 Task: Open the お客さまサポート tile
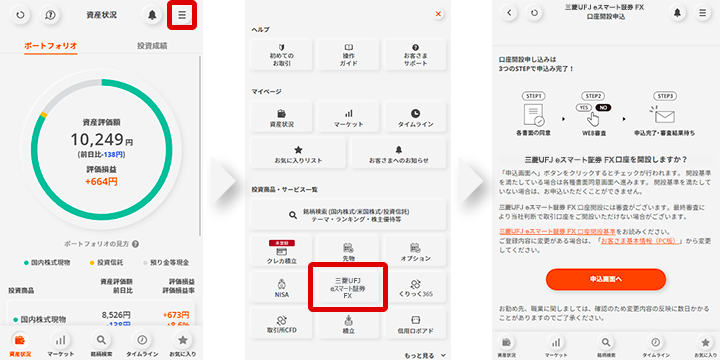[415, 55]
